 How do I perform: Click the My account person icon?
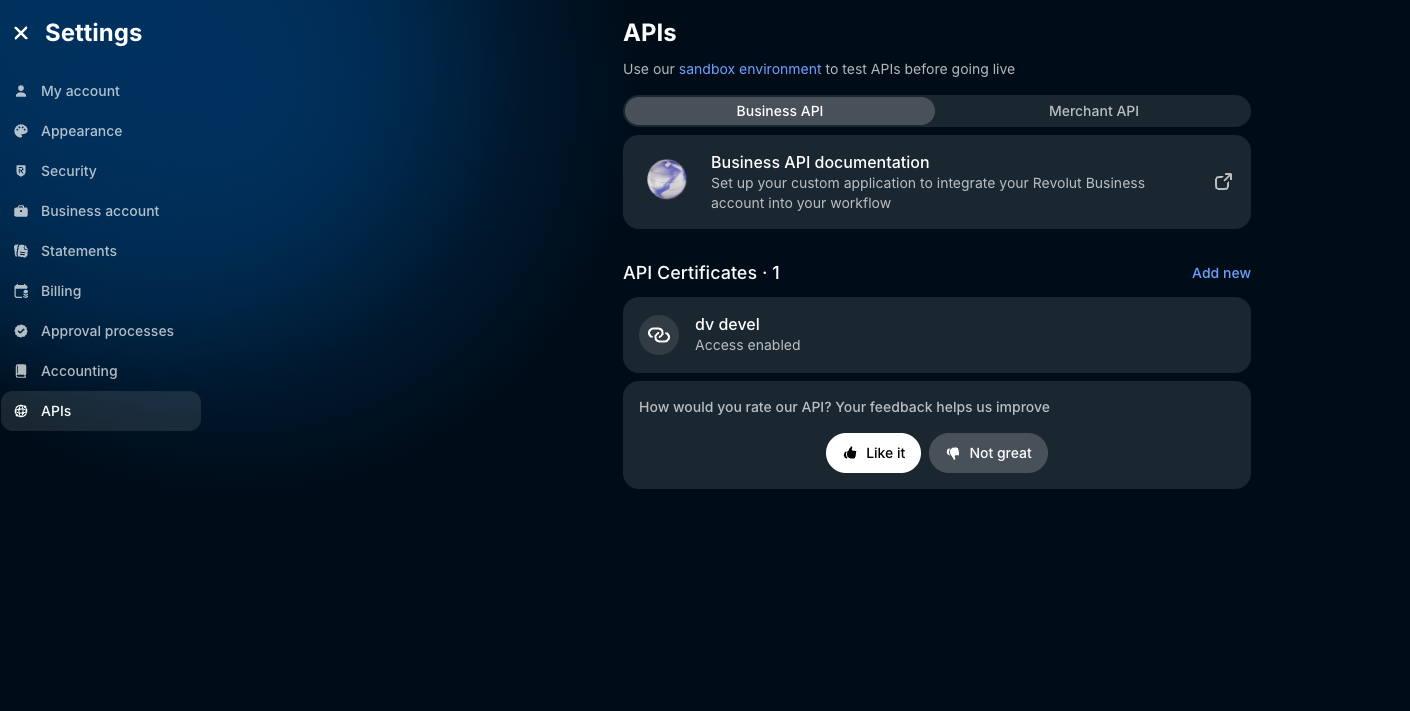pyautogui.click(x=21, y=91)
